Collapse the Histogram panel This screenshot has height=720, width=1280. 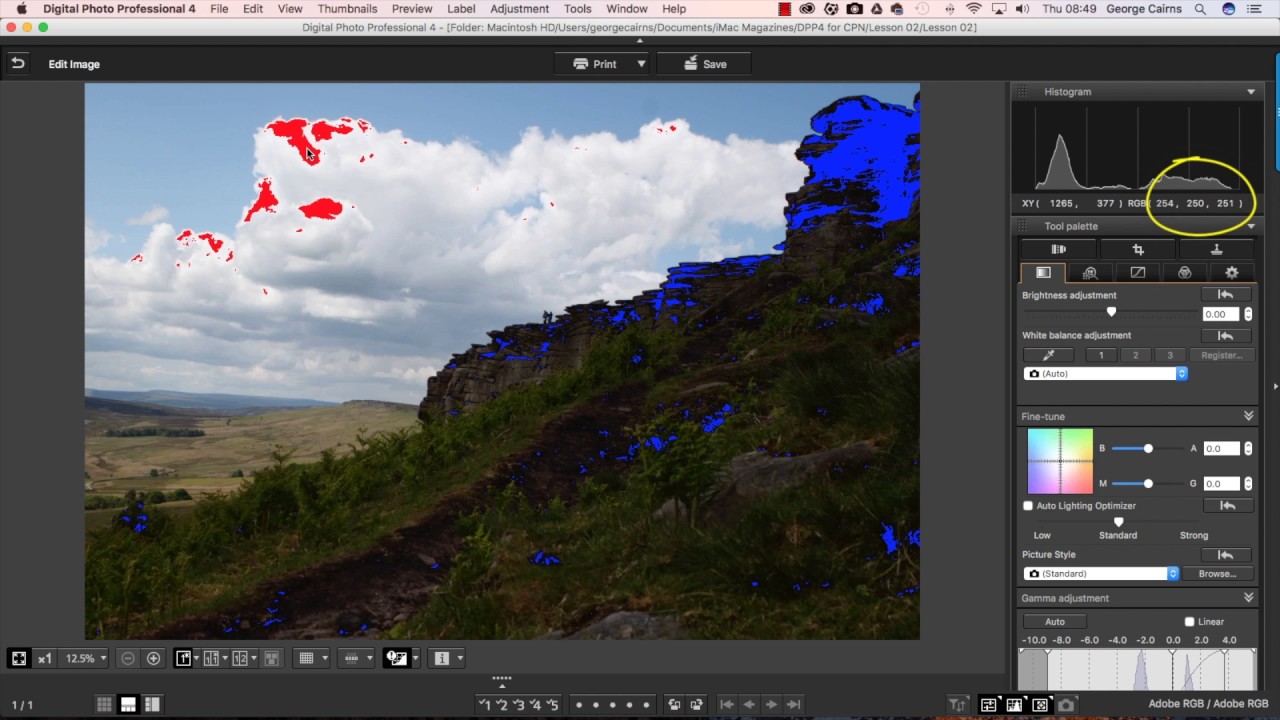coord(1251,92)
